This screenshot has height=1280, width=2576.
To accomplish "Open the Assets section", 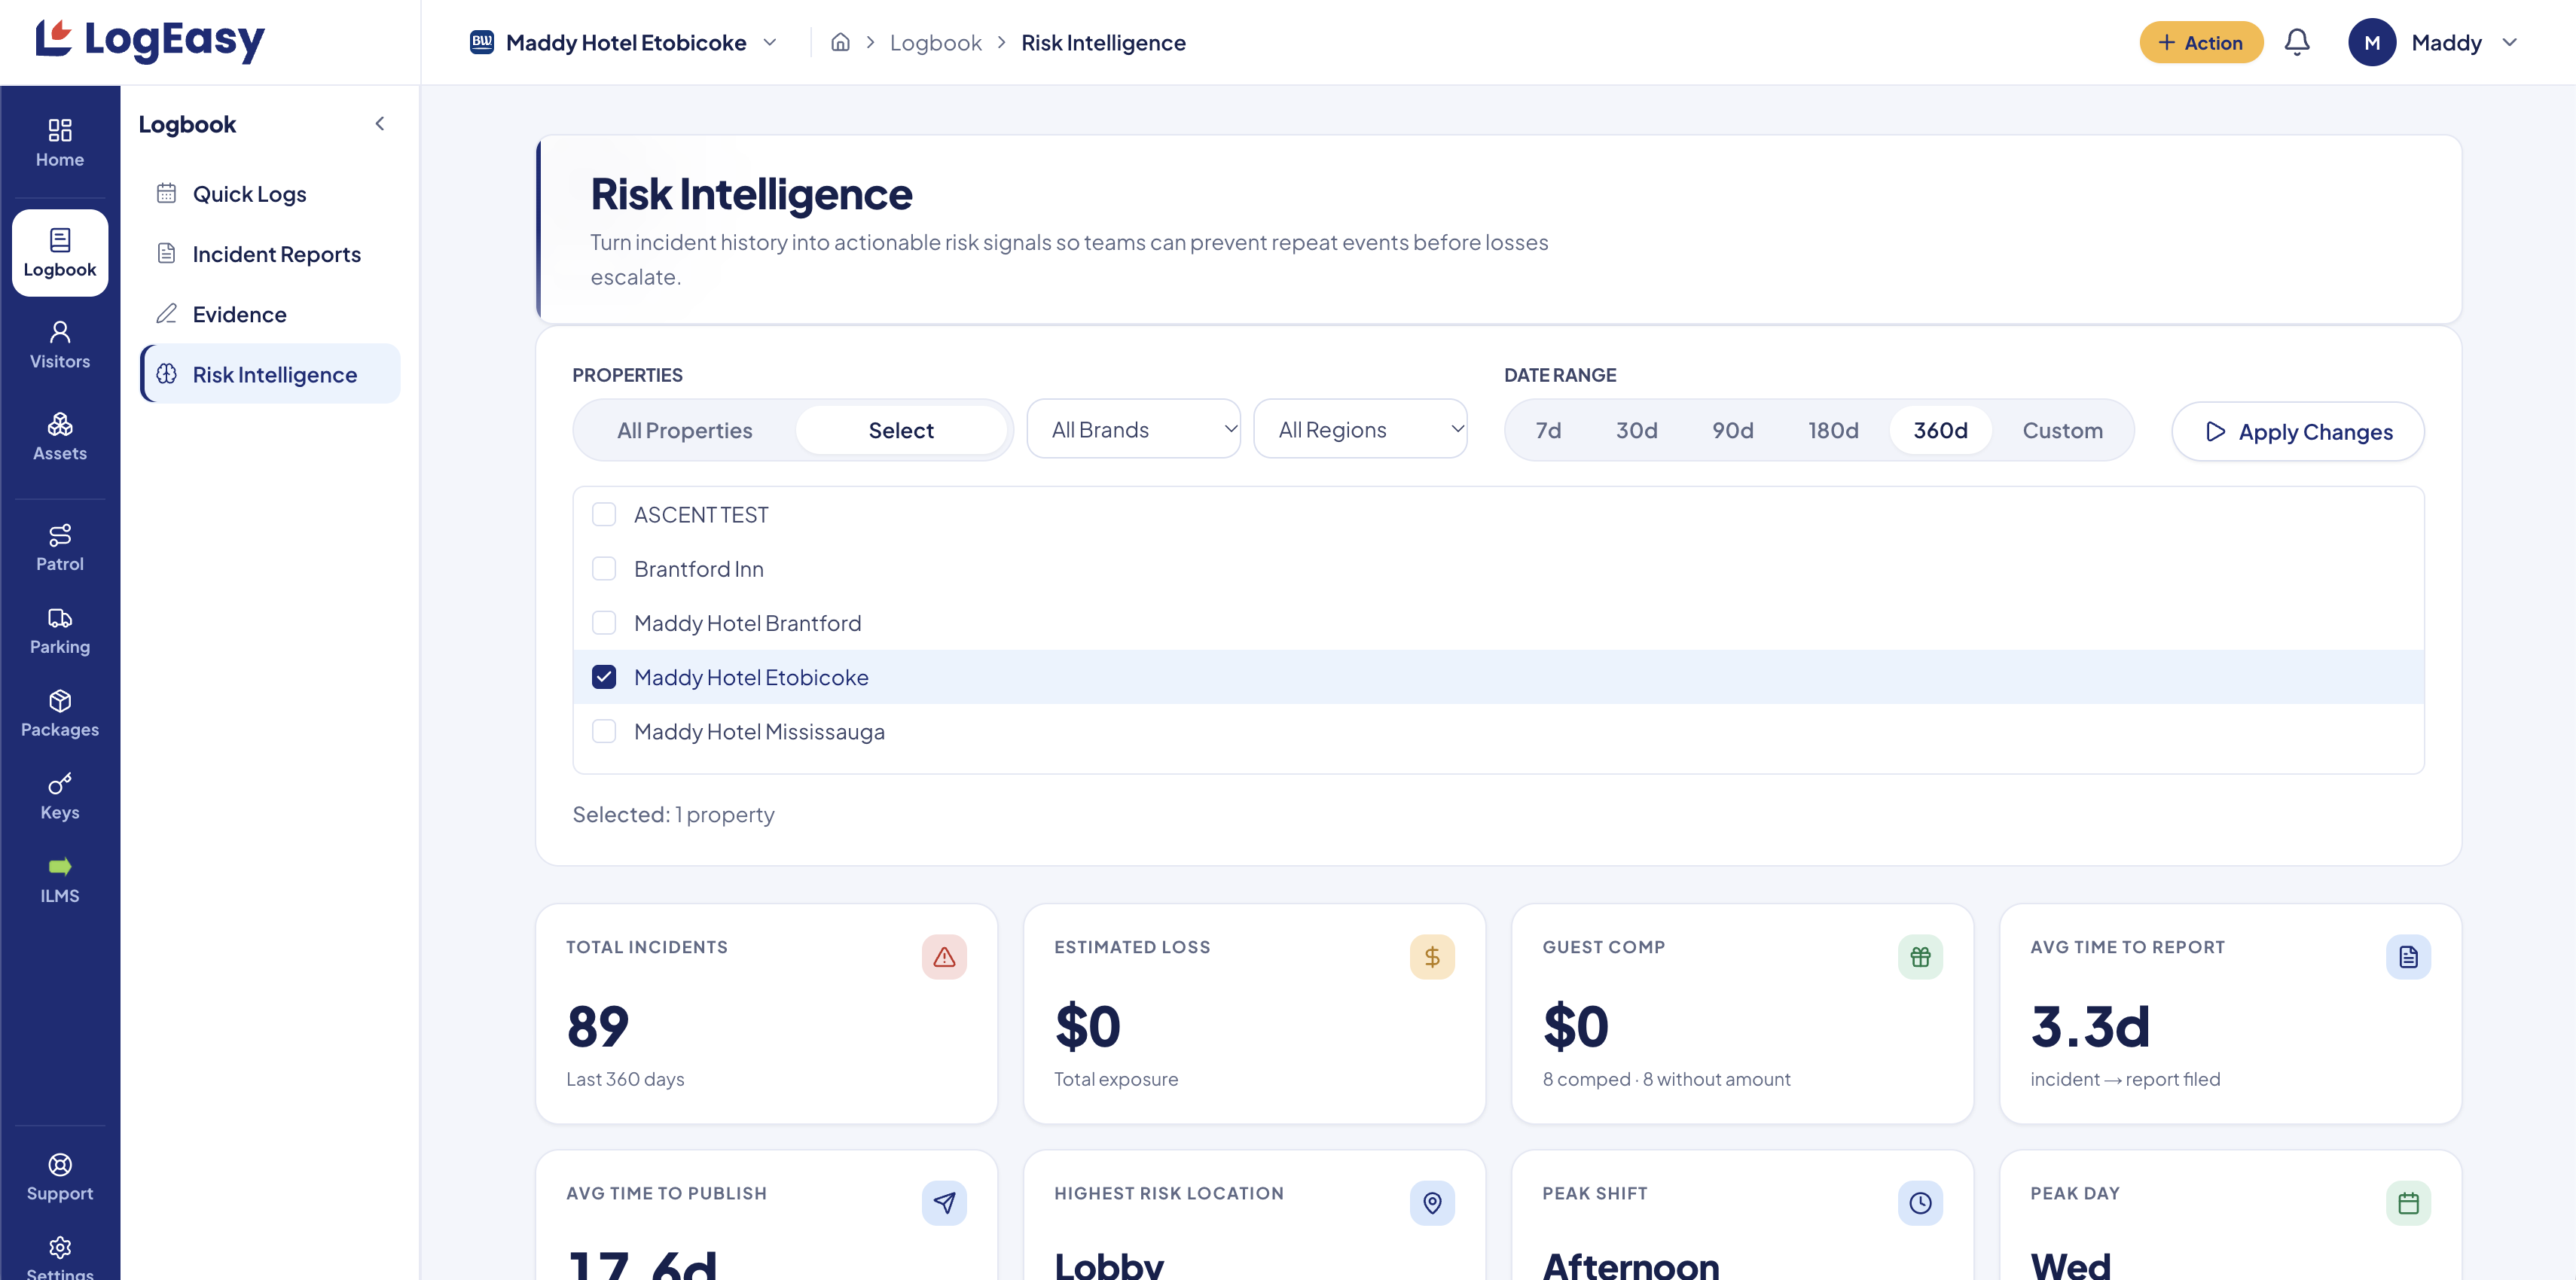I will [60, 437].
